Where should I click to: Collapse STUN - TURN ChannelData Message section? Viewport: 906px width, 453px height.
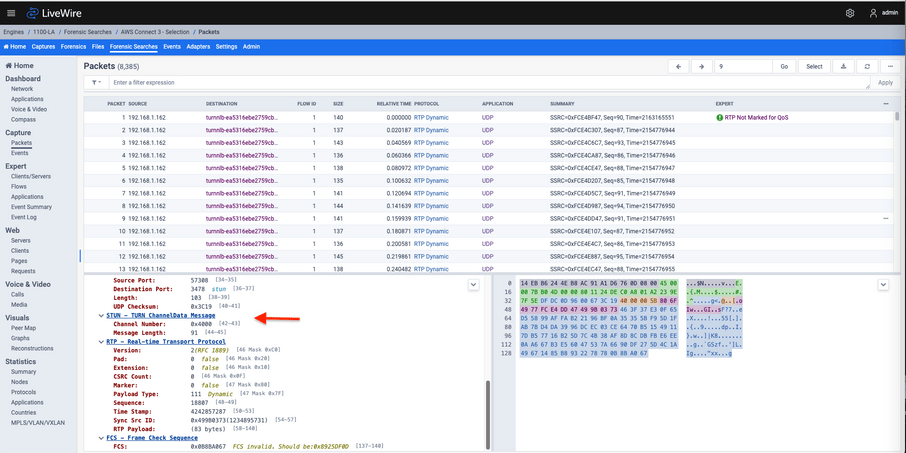click(x=102, y=315)
